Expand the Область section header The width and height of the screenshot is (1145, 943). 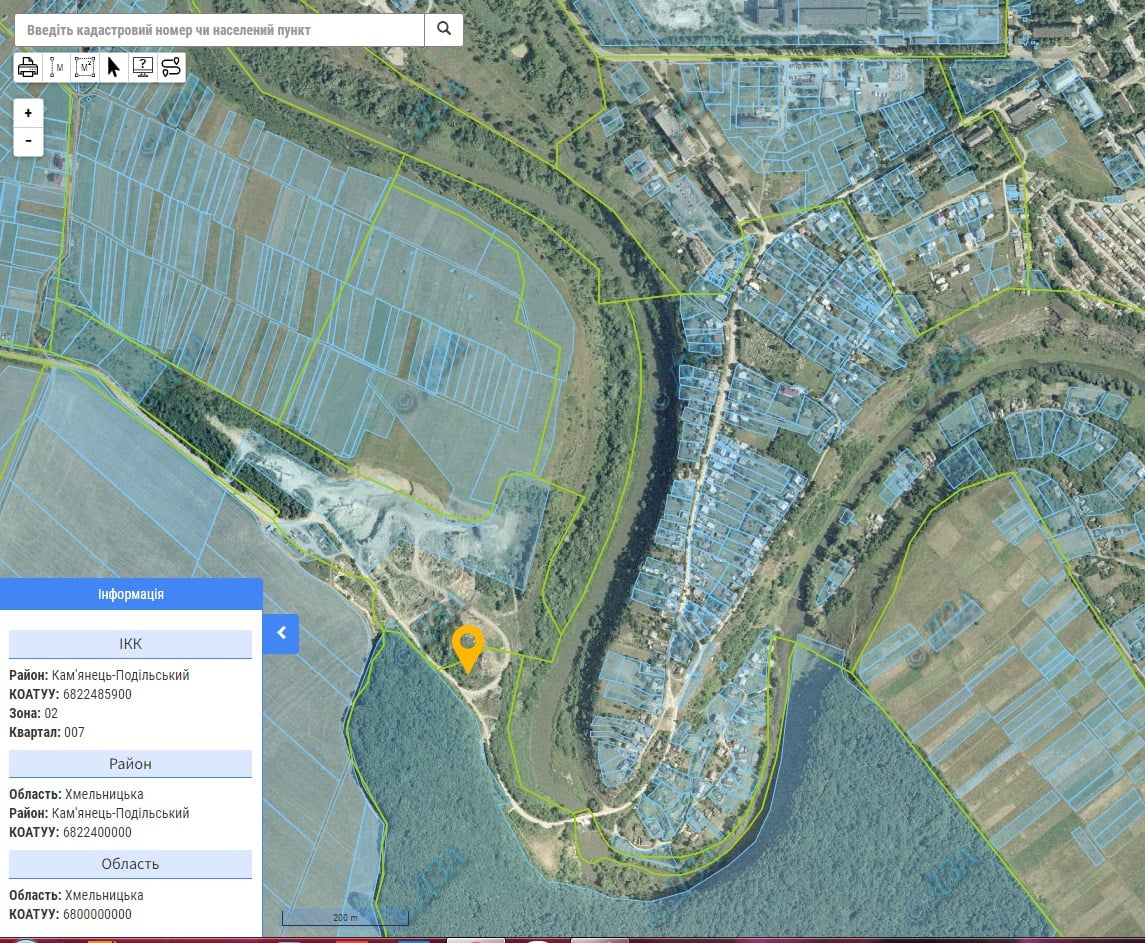[x=130, y=864]
